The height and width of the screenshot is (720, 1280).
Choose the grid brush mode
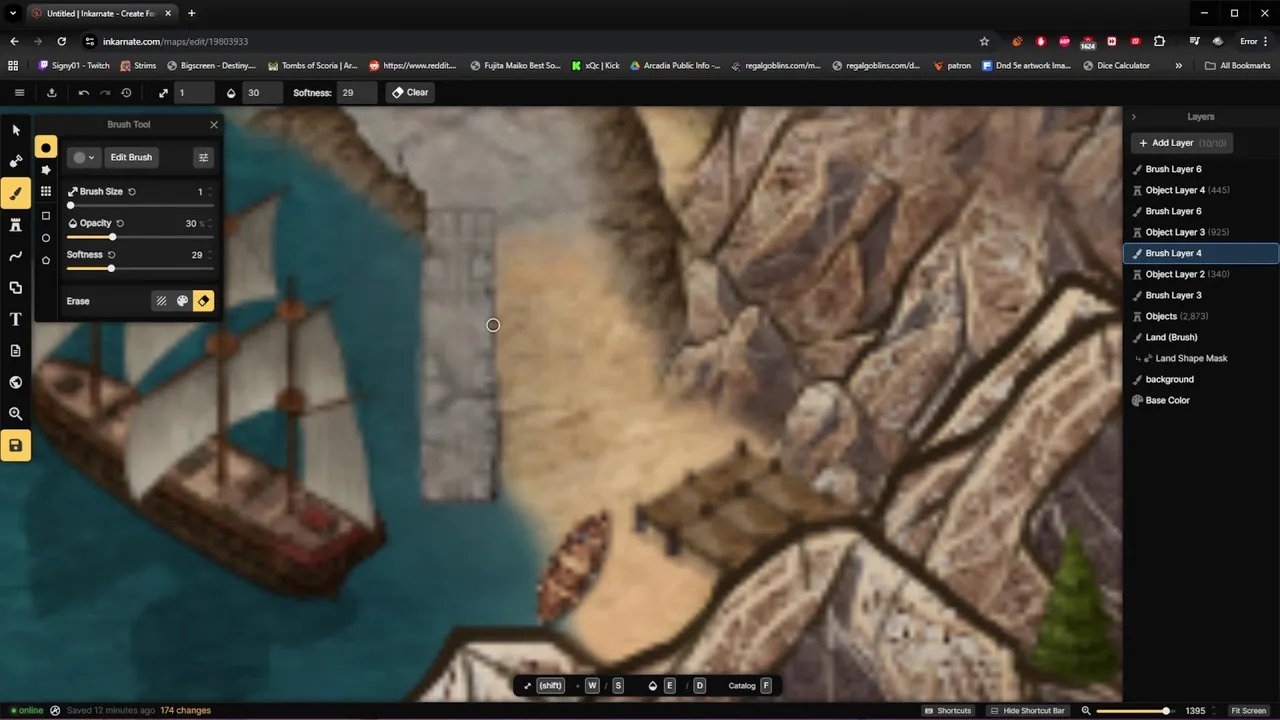click(x=45, y=191)
